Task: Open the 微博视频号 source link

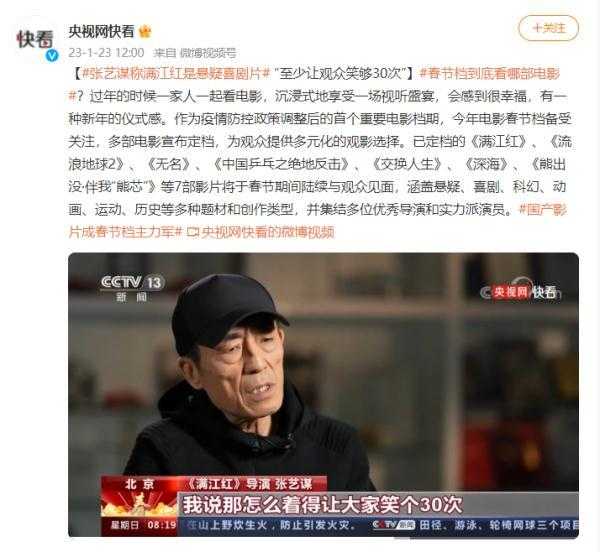Action: (x=208, y=53)
